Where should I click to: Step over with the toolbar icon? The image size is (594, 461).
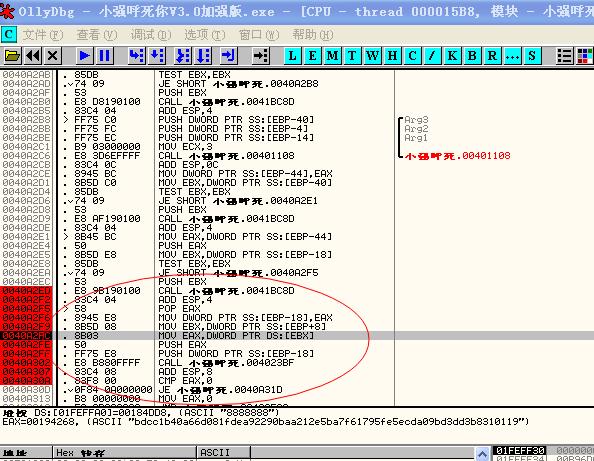156,56
